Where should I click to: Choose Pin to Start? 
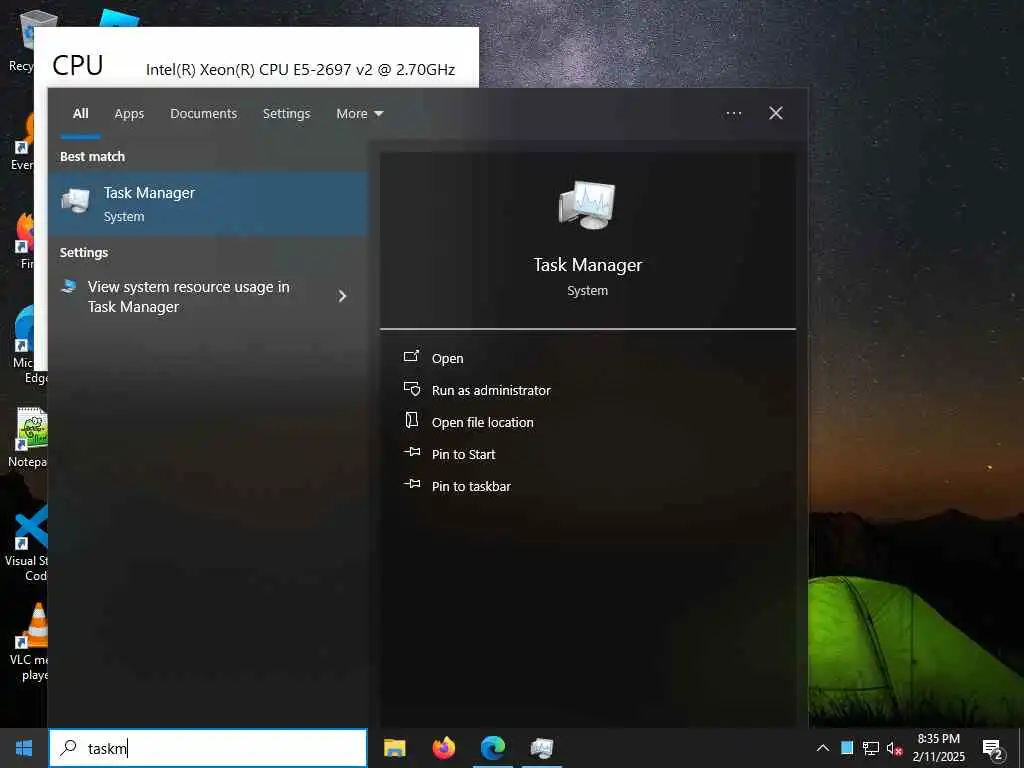pos(464,455)
